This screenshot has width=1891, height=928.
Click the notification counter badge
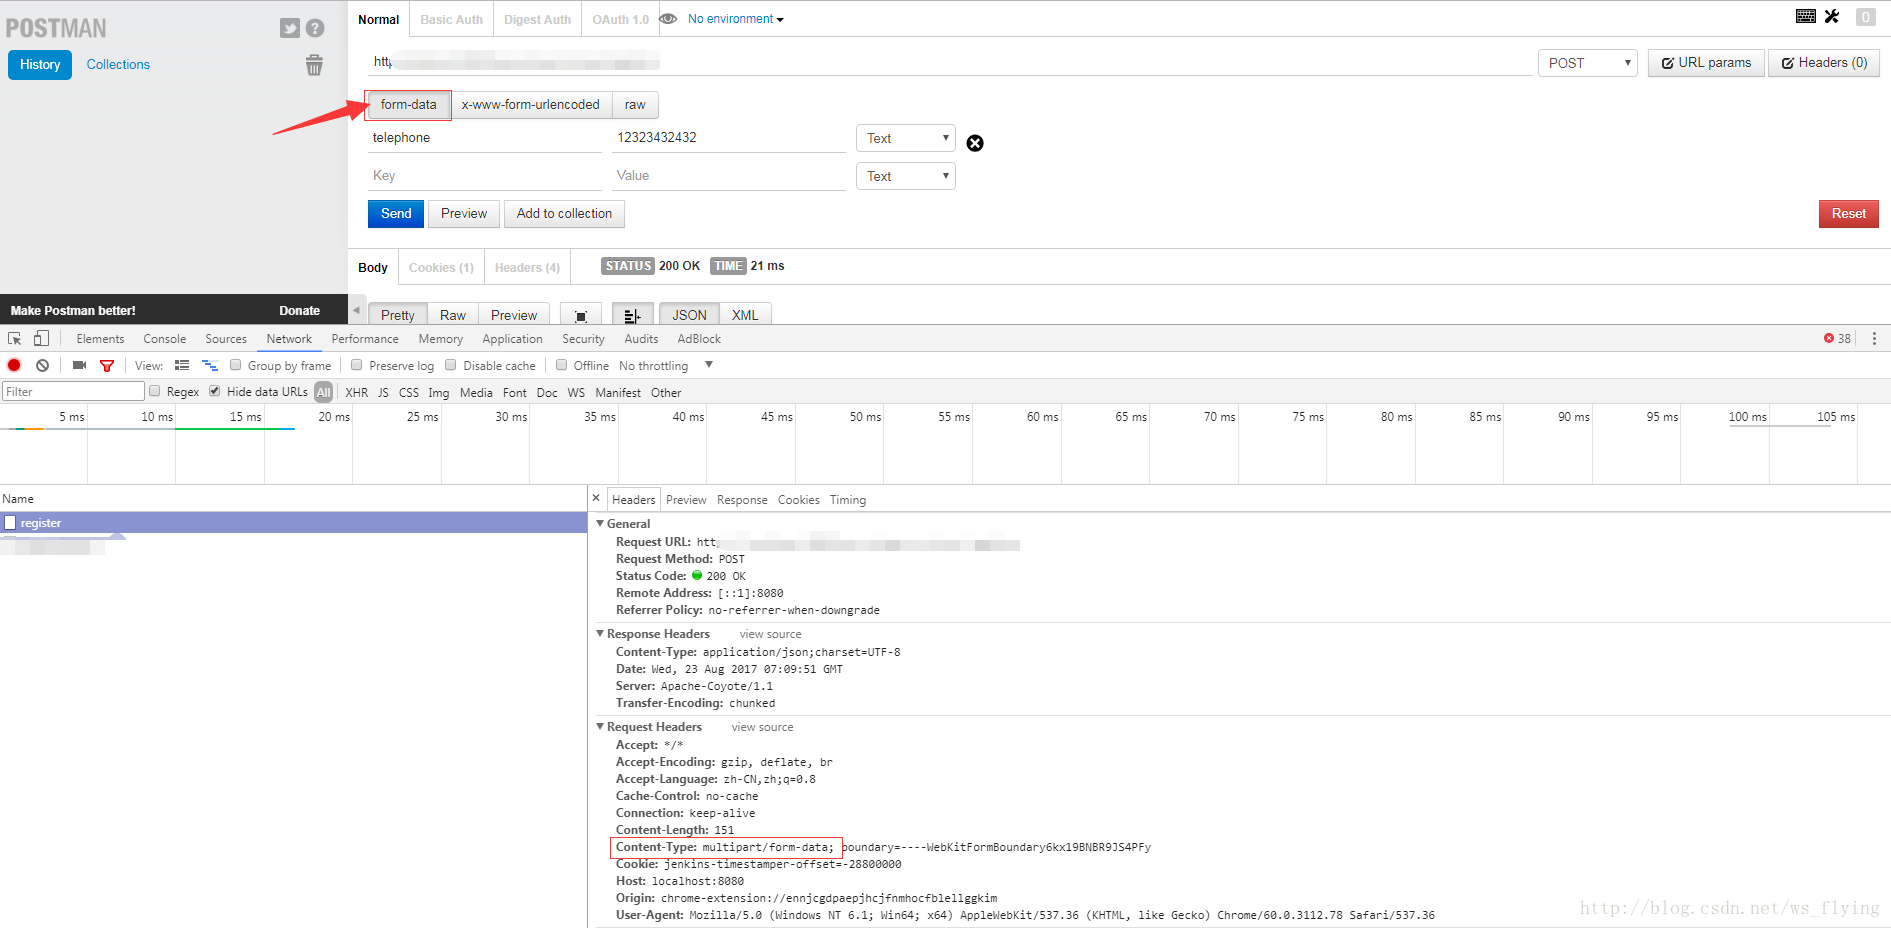(x=1866, y=17)
